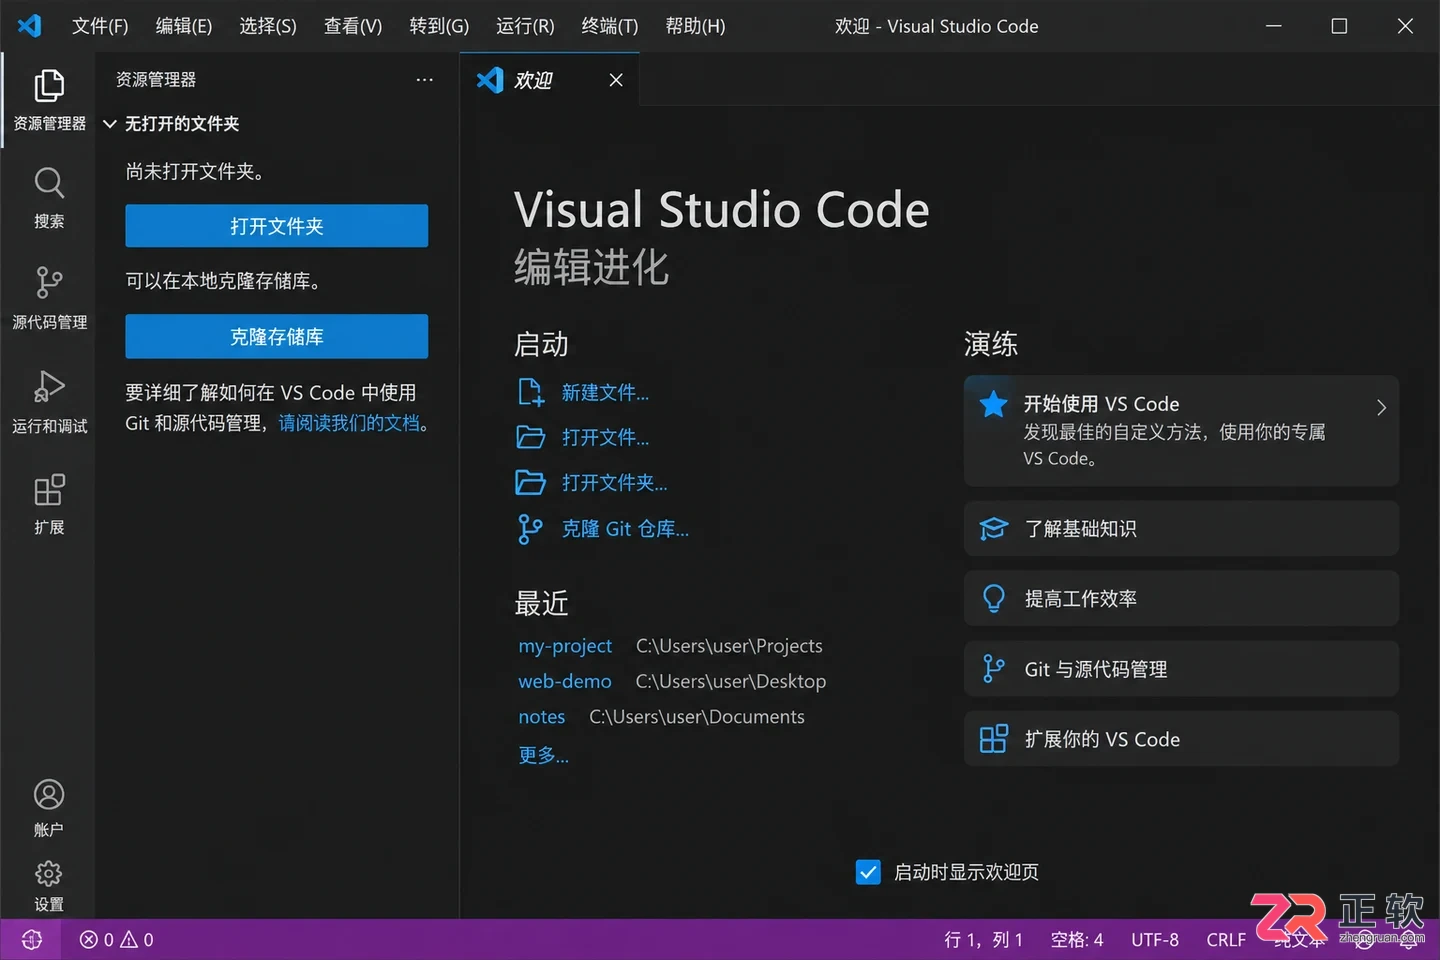The height and width of the screenshot is (960, 1440).
Task: Open the Run and Debug (运行和调试) icon
Action: tap(49, 386)
